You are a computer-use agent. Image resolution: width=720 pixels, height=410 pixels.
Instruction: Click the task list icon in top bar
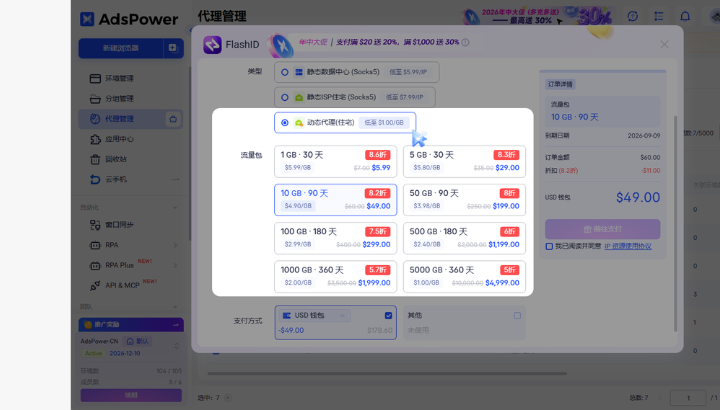coord(659,17)
